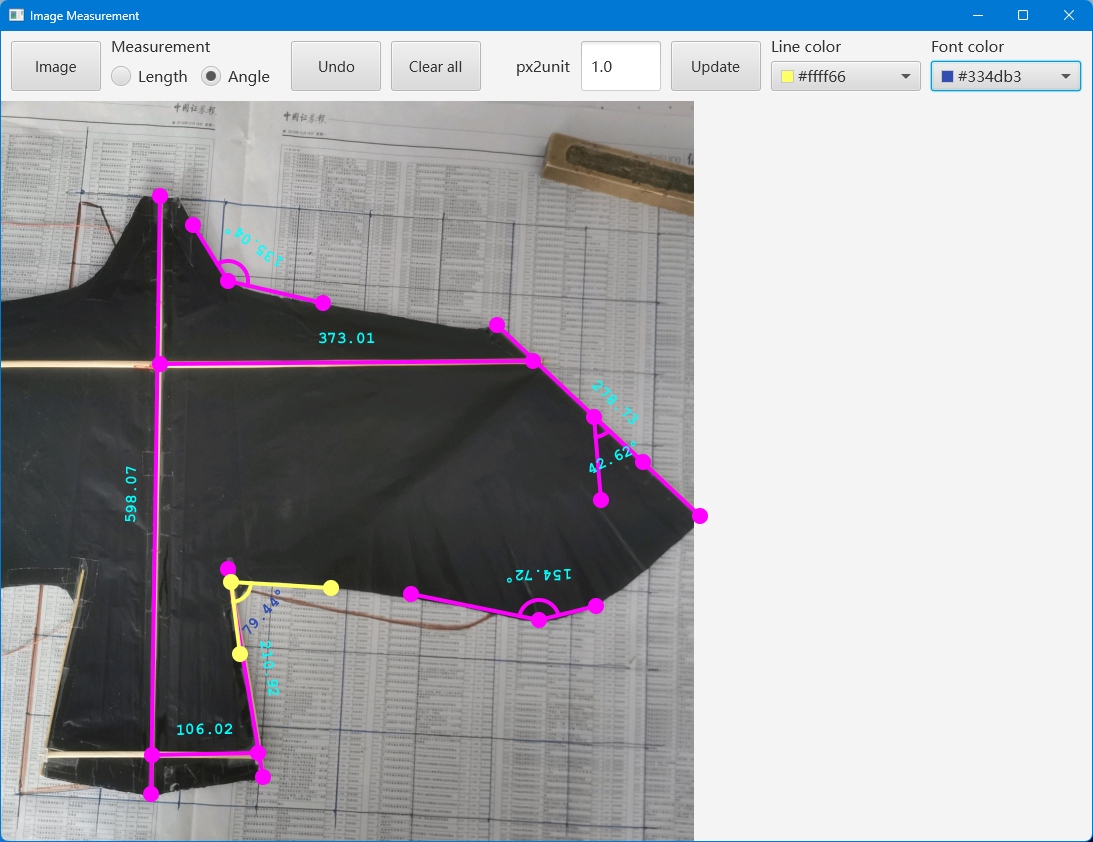Click the 154.72° angle label
This screenshot has width=1093, height=842.
(x=539, y=575)
